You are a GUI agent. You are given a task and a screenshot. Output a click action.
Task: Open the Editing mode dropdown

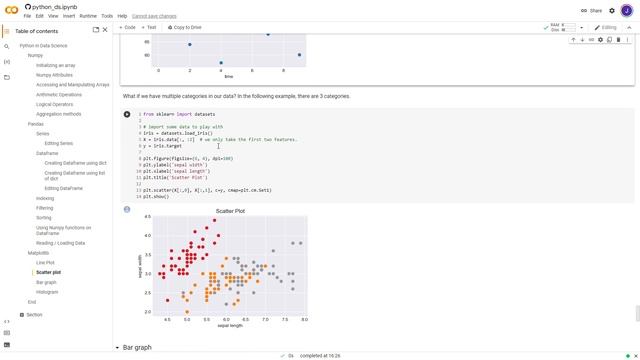(605, 27)
